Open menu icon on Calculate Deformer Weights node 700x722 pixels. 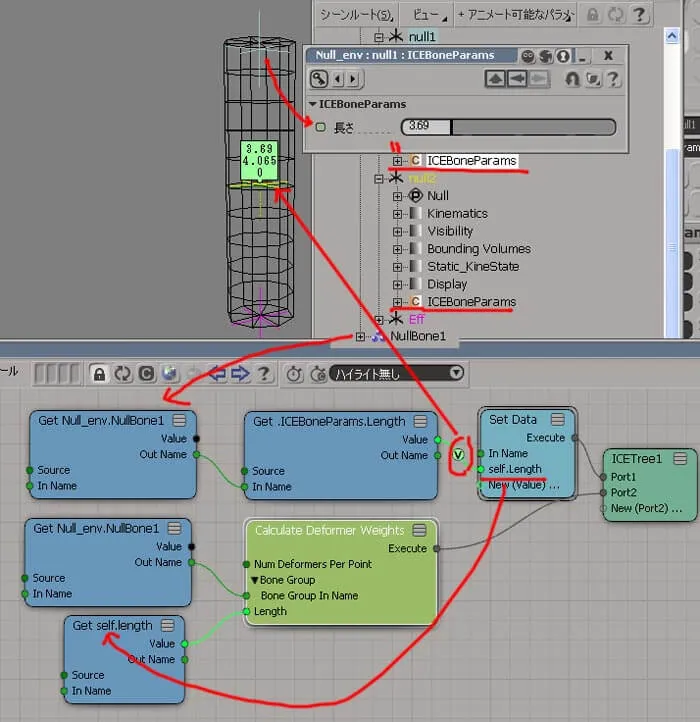[x=419, y=530]
